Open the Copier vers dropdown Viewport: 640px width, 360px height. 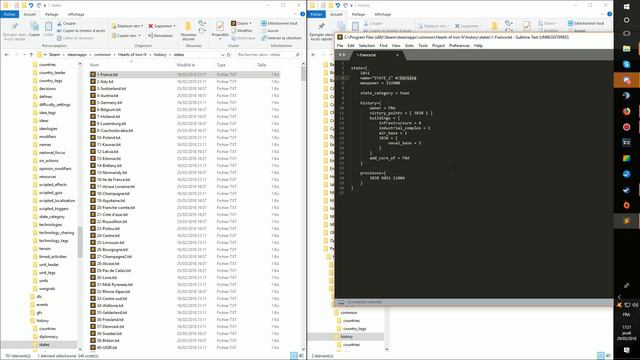[126, 36]
